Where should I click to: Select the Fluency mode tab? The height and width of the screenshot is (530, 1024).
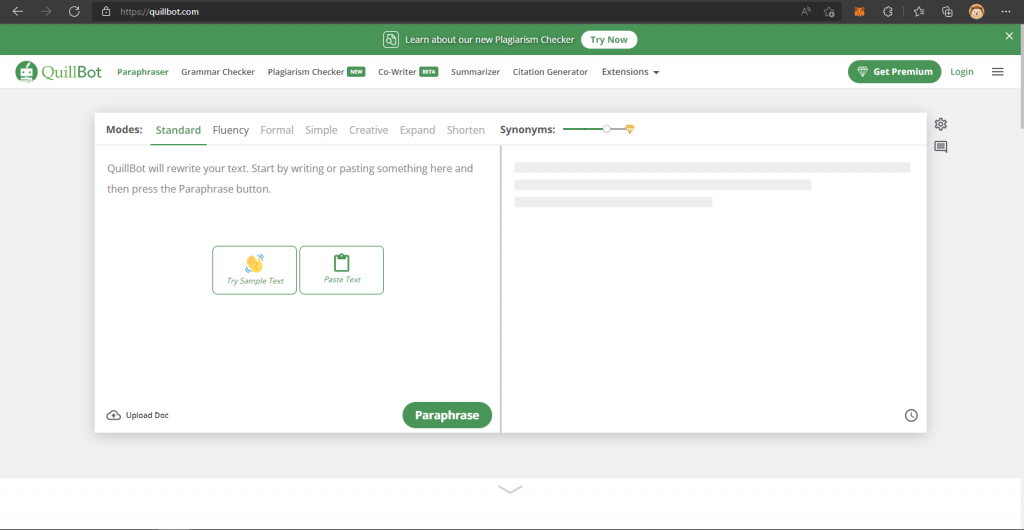point(231,130)
